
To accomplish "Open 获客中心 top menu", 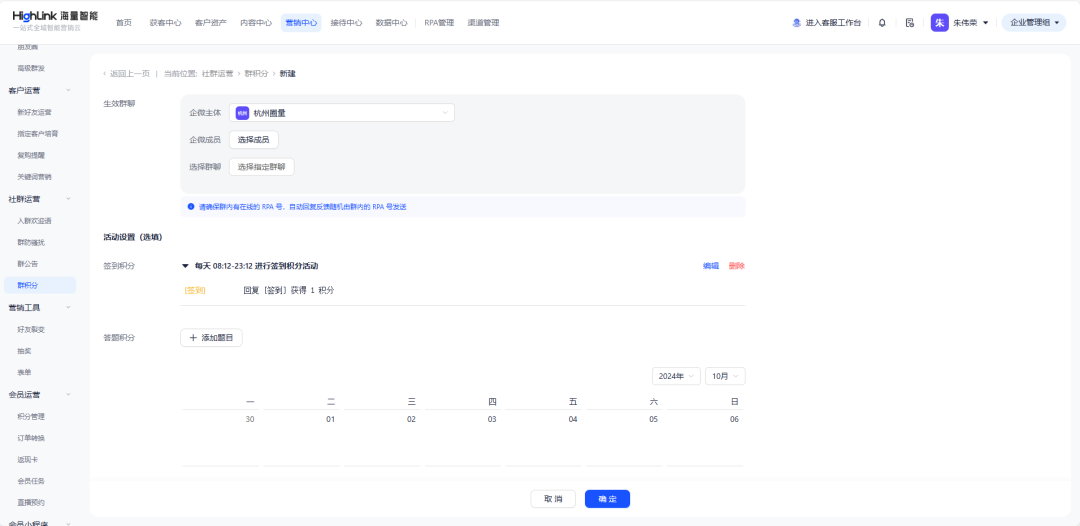I will (x=165, y=23).
